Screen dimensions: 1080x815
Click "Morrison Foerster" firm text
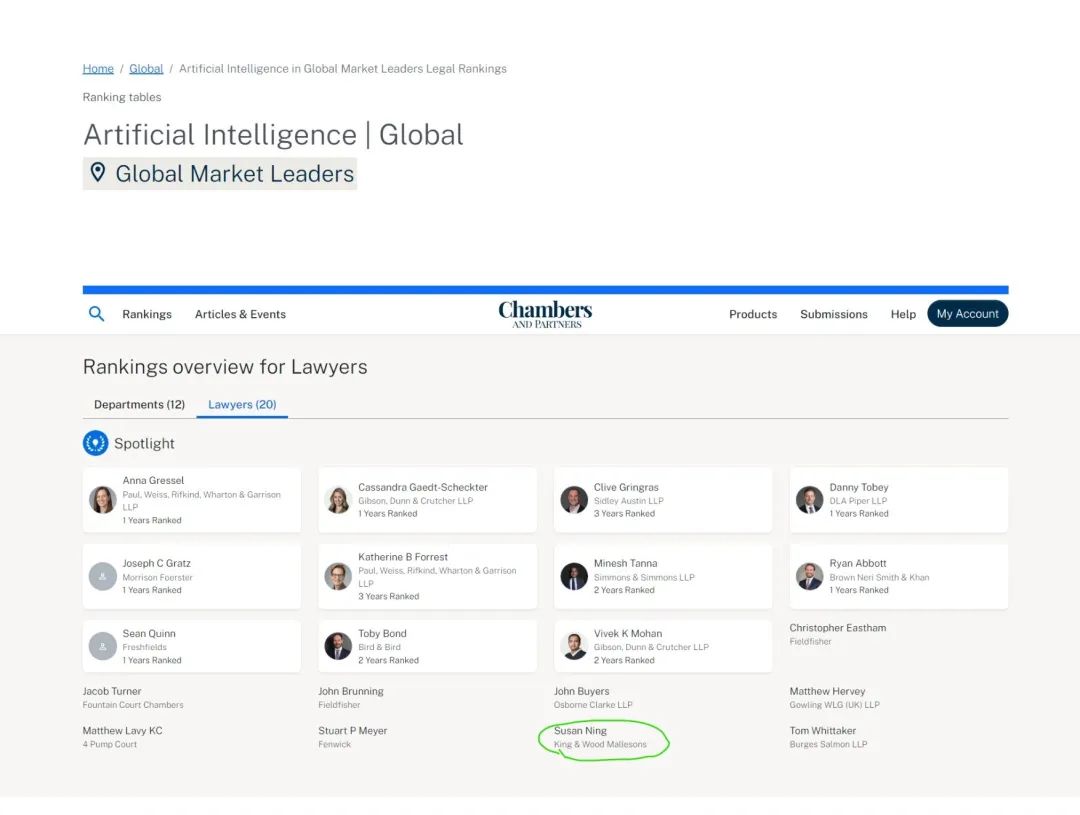[x=157, y=577]
